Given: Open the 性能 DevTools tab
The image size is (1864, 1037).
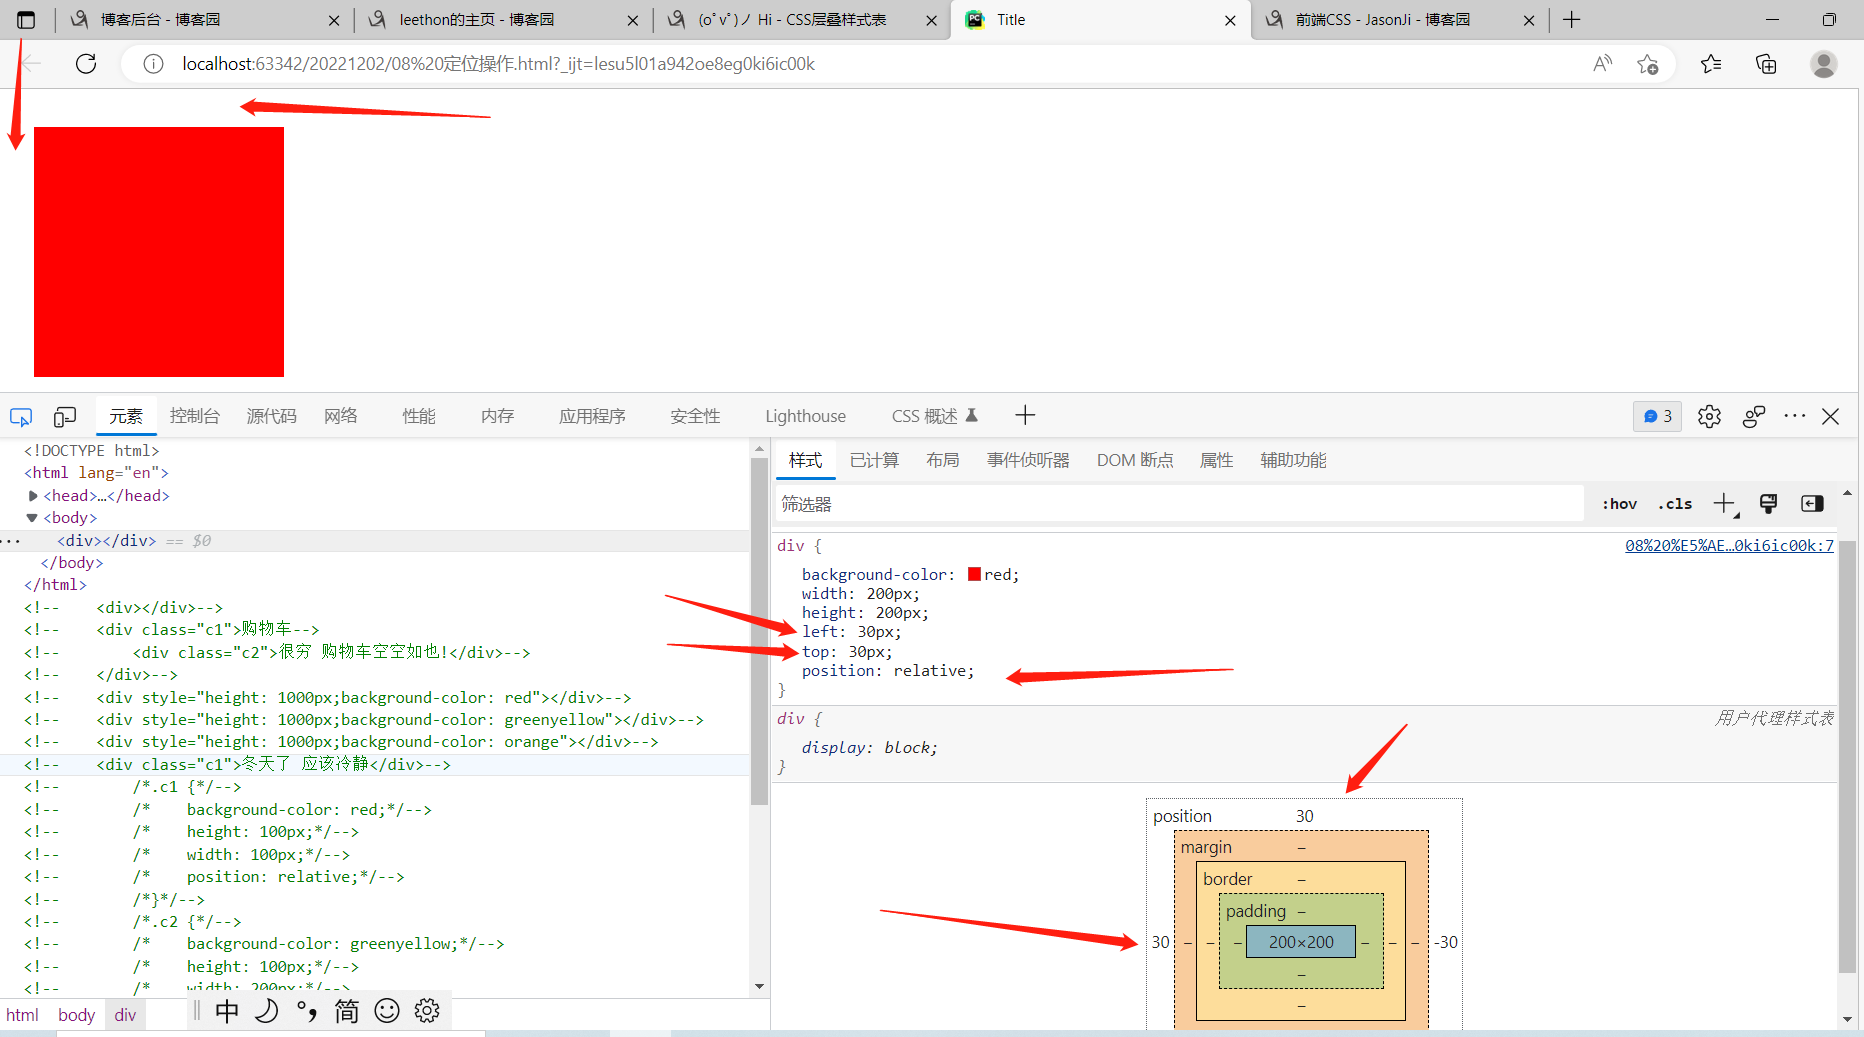Looking at the screenshot, I should pos(419,416).
